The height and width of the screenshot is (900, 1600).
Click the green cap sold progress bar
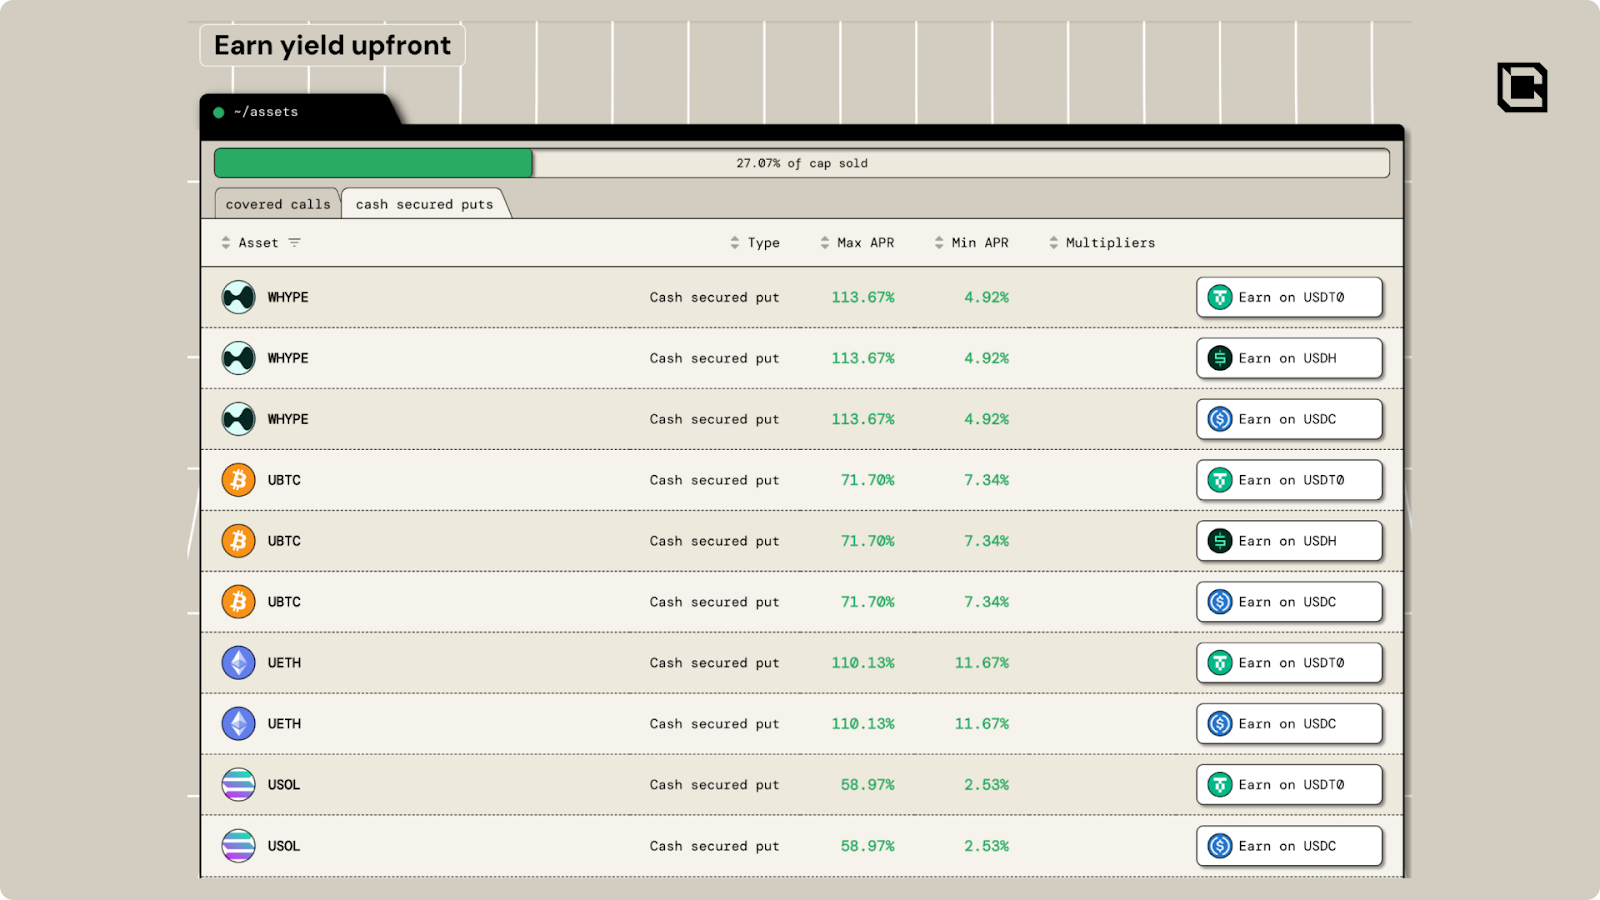373,163
